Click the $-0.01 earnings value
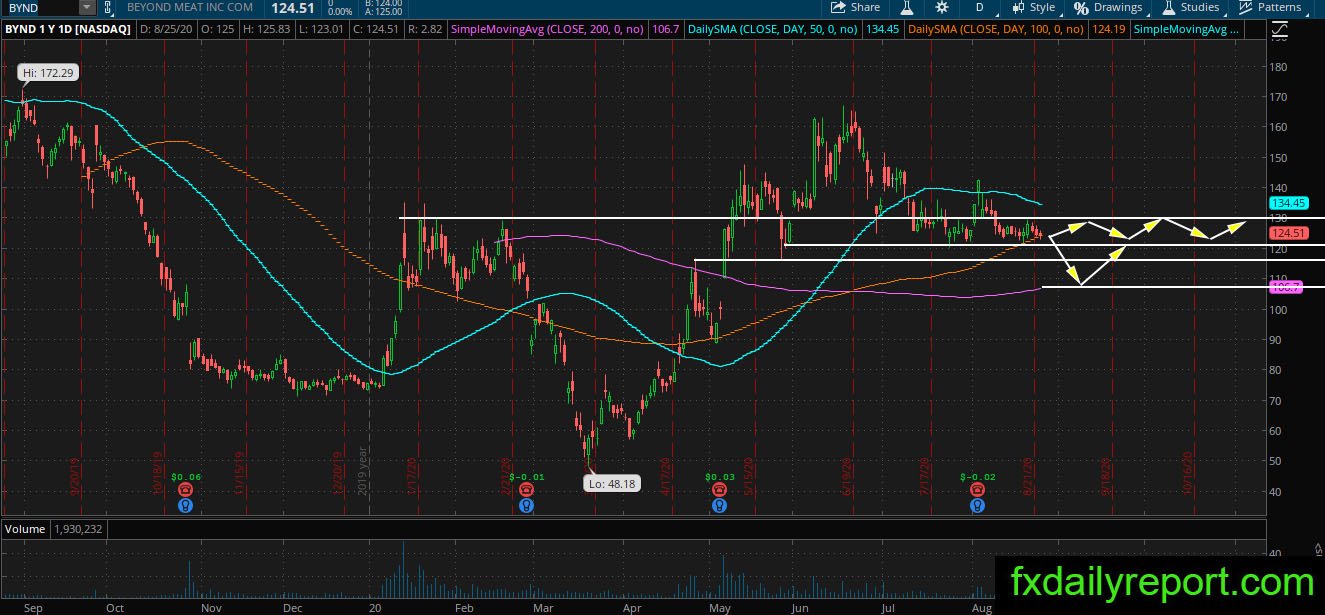1325x615 pixels. 526,477
